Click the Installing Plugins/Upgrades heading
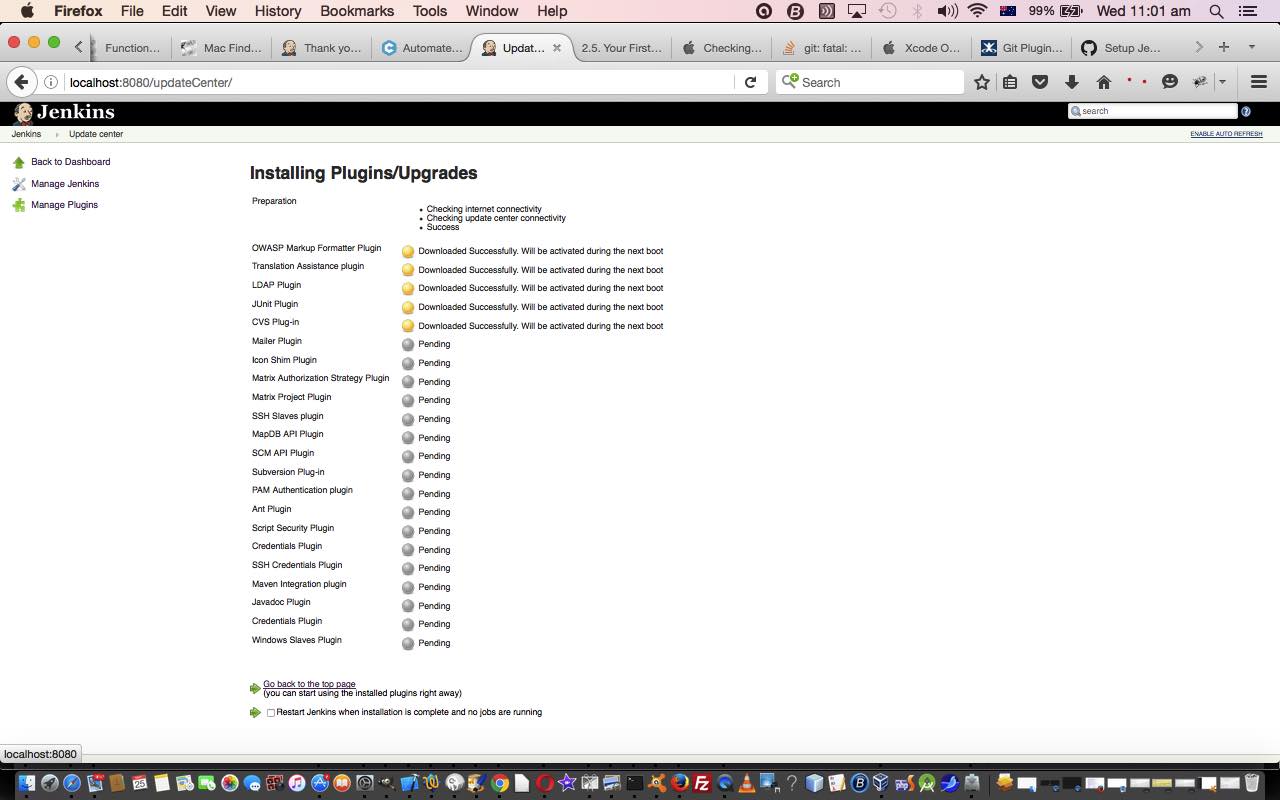This screenshot has width=1280, height=800. tap(363, 173)
